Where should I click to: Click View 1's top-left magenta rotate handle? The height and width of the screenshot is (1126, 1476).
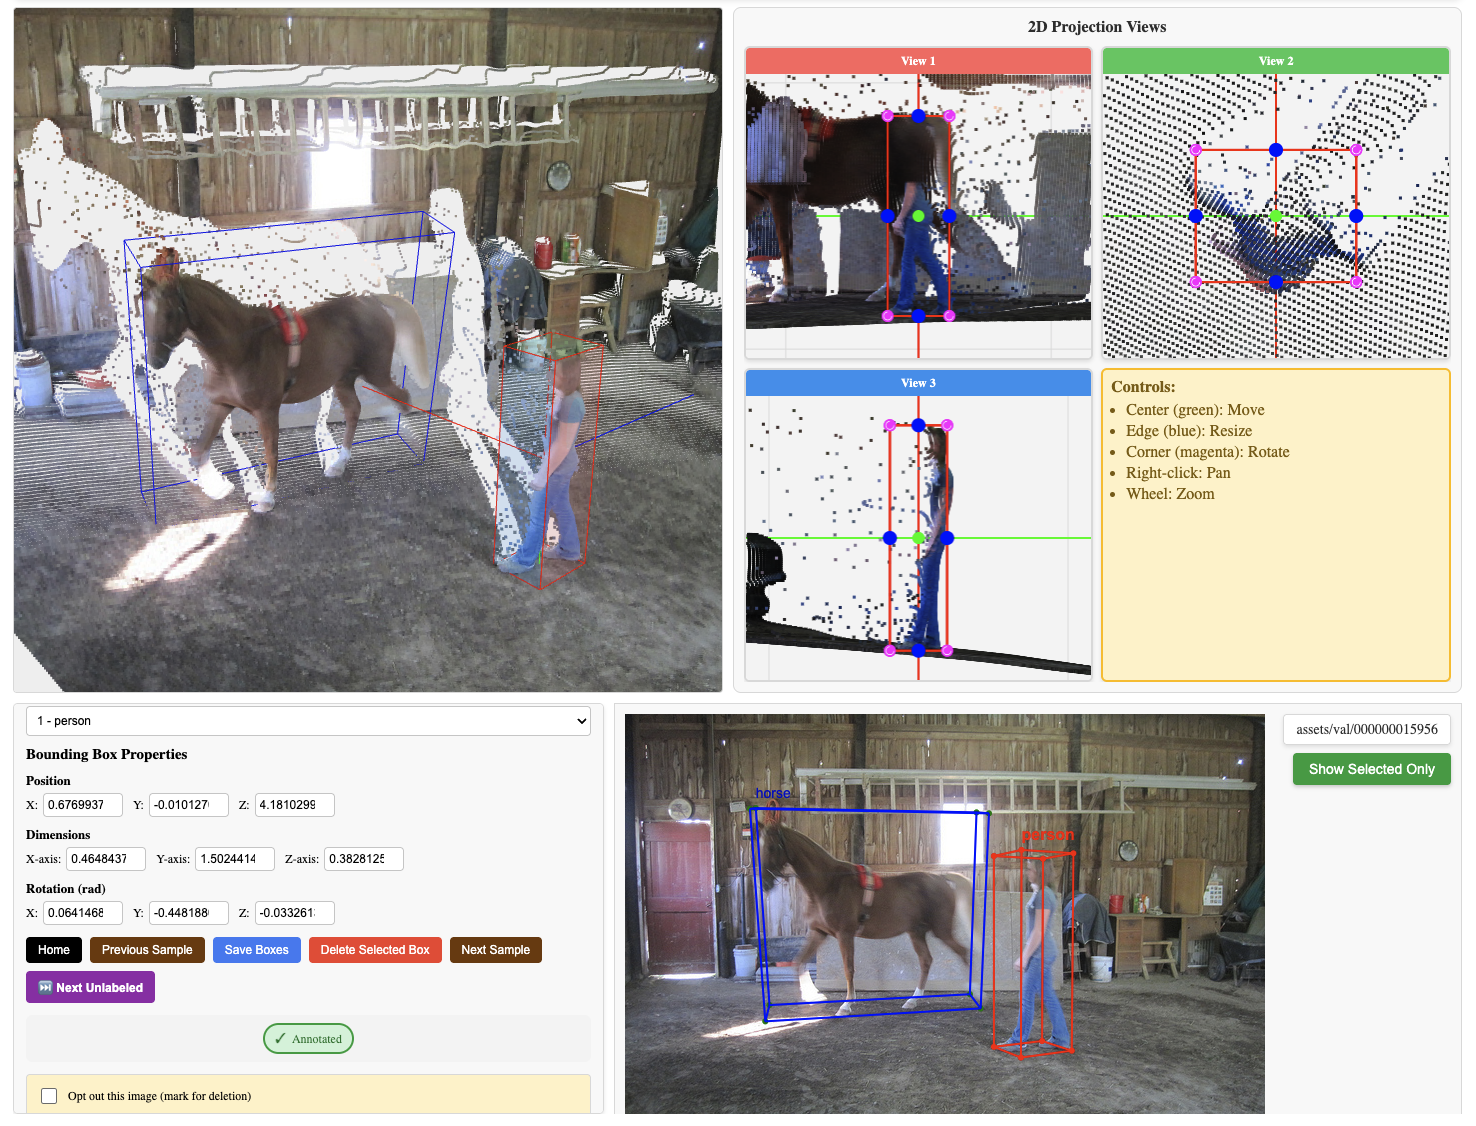tap(887, 116)
